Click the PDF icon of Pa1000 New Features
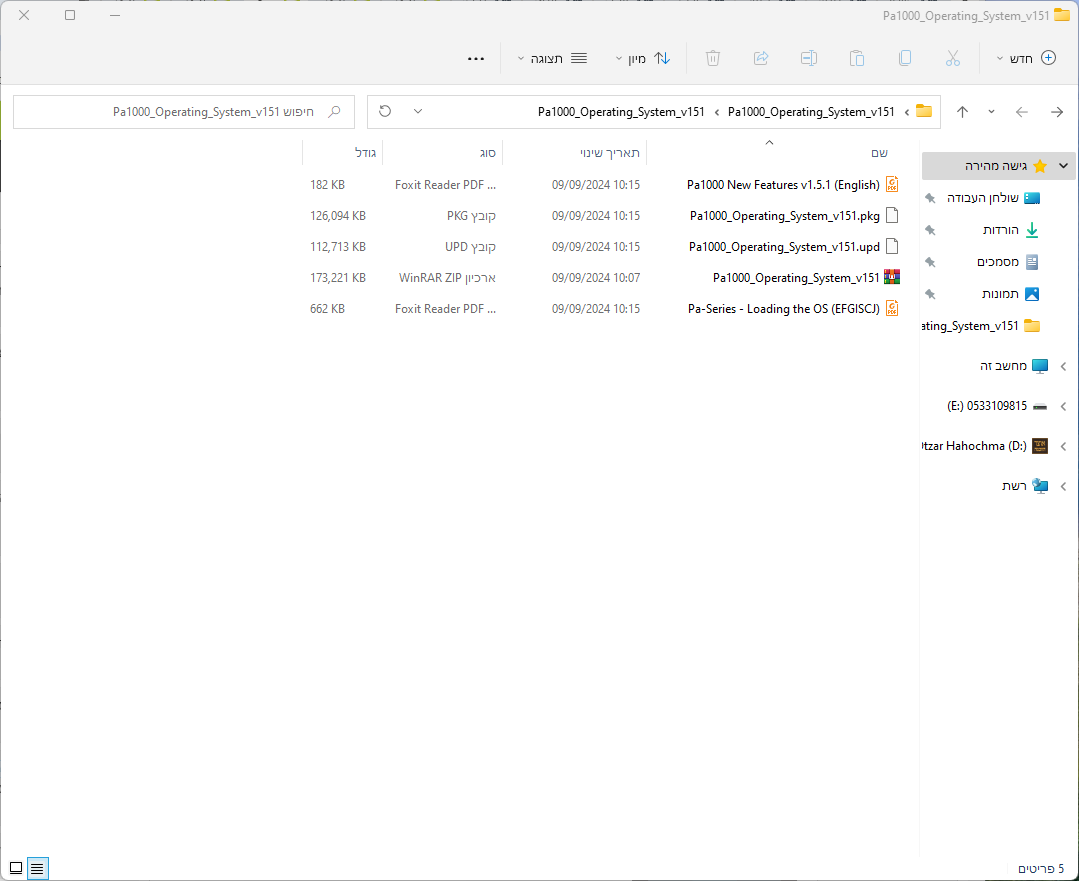 point(892,184)
